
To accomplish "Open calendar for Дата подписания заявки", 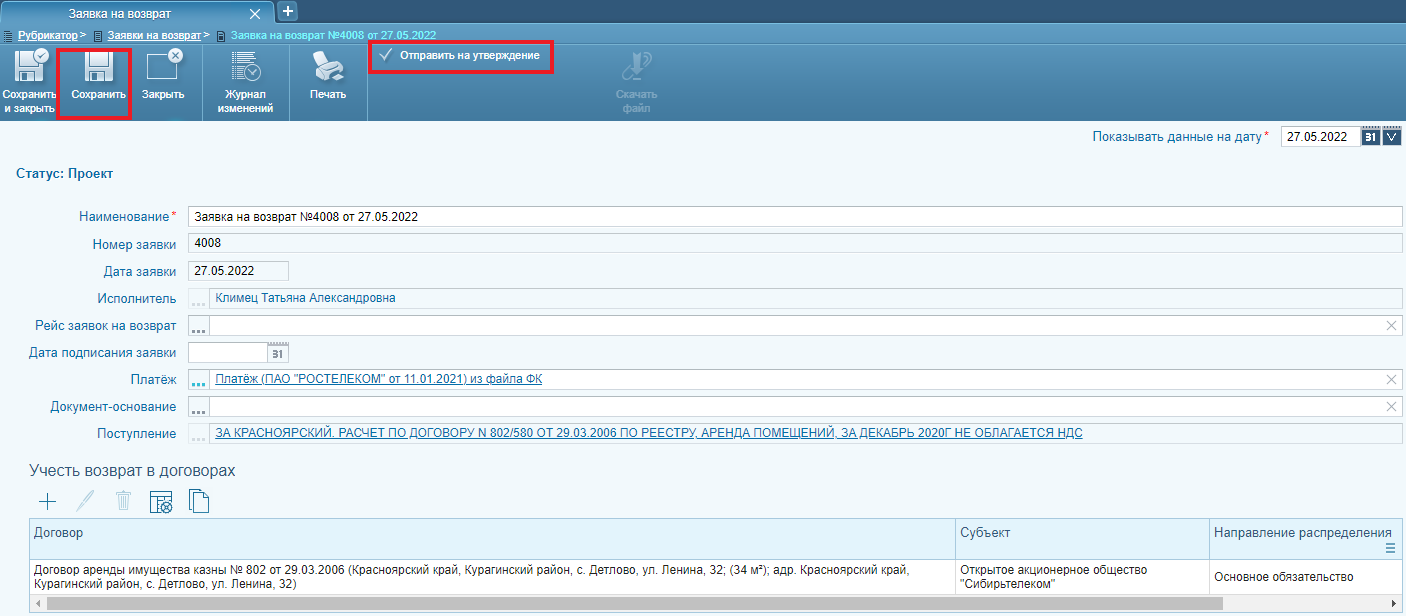I will tap(278, 353).
